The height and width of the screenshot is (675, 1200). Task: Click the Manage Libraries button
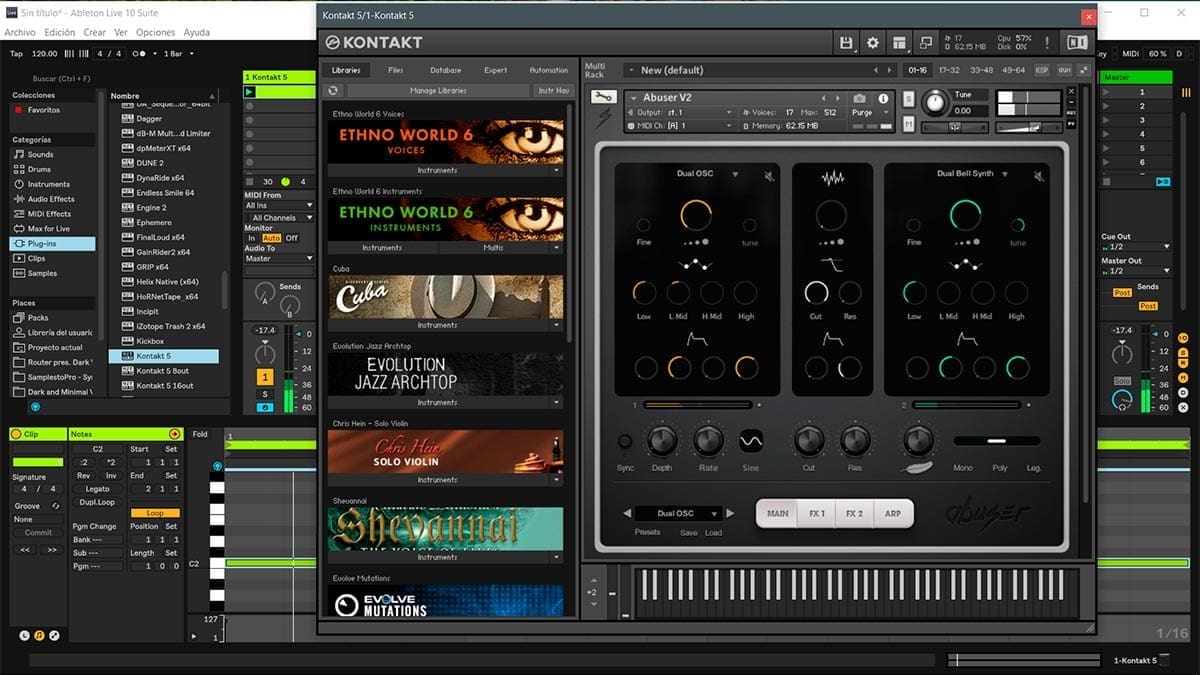click(438, 91)
